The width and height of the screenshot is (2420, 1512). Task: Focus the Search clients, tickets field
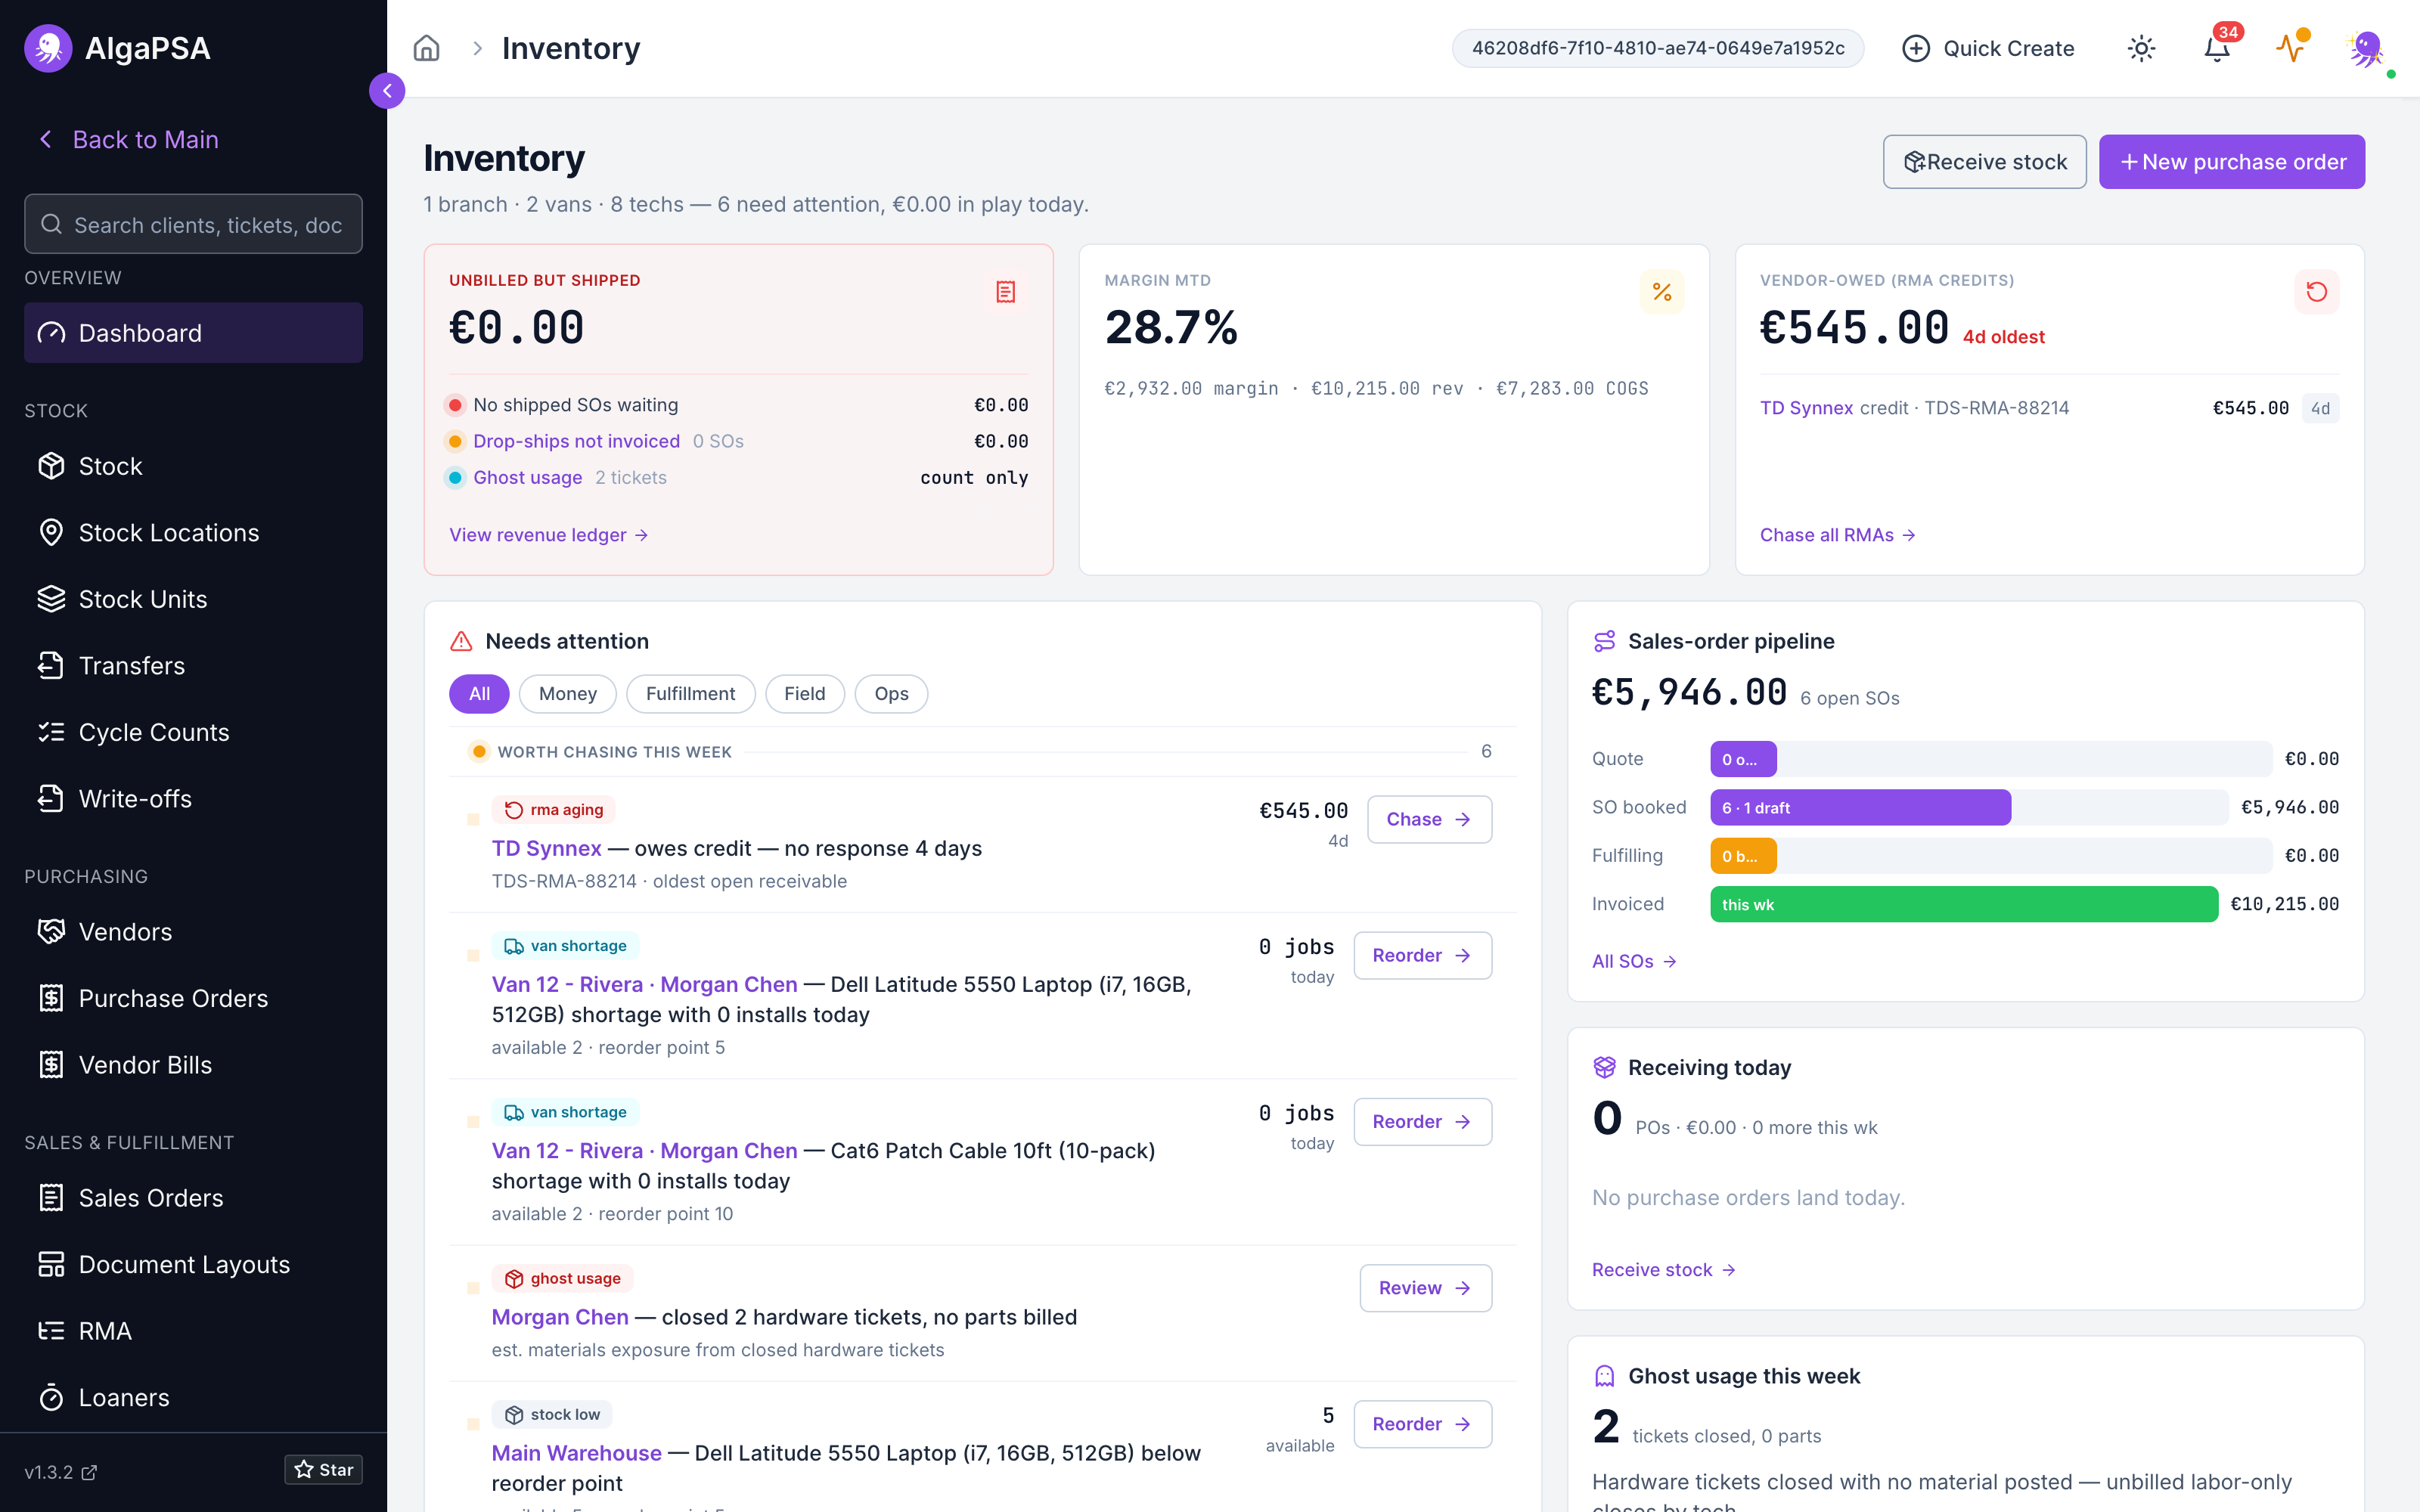click(x=193, y=224)
